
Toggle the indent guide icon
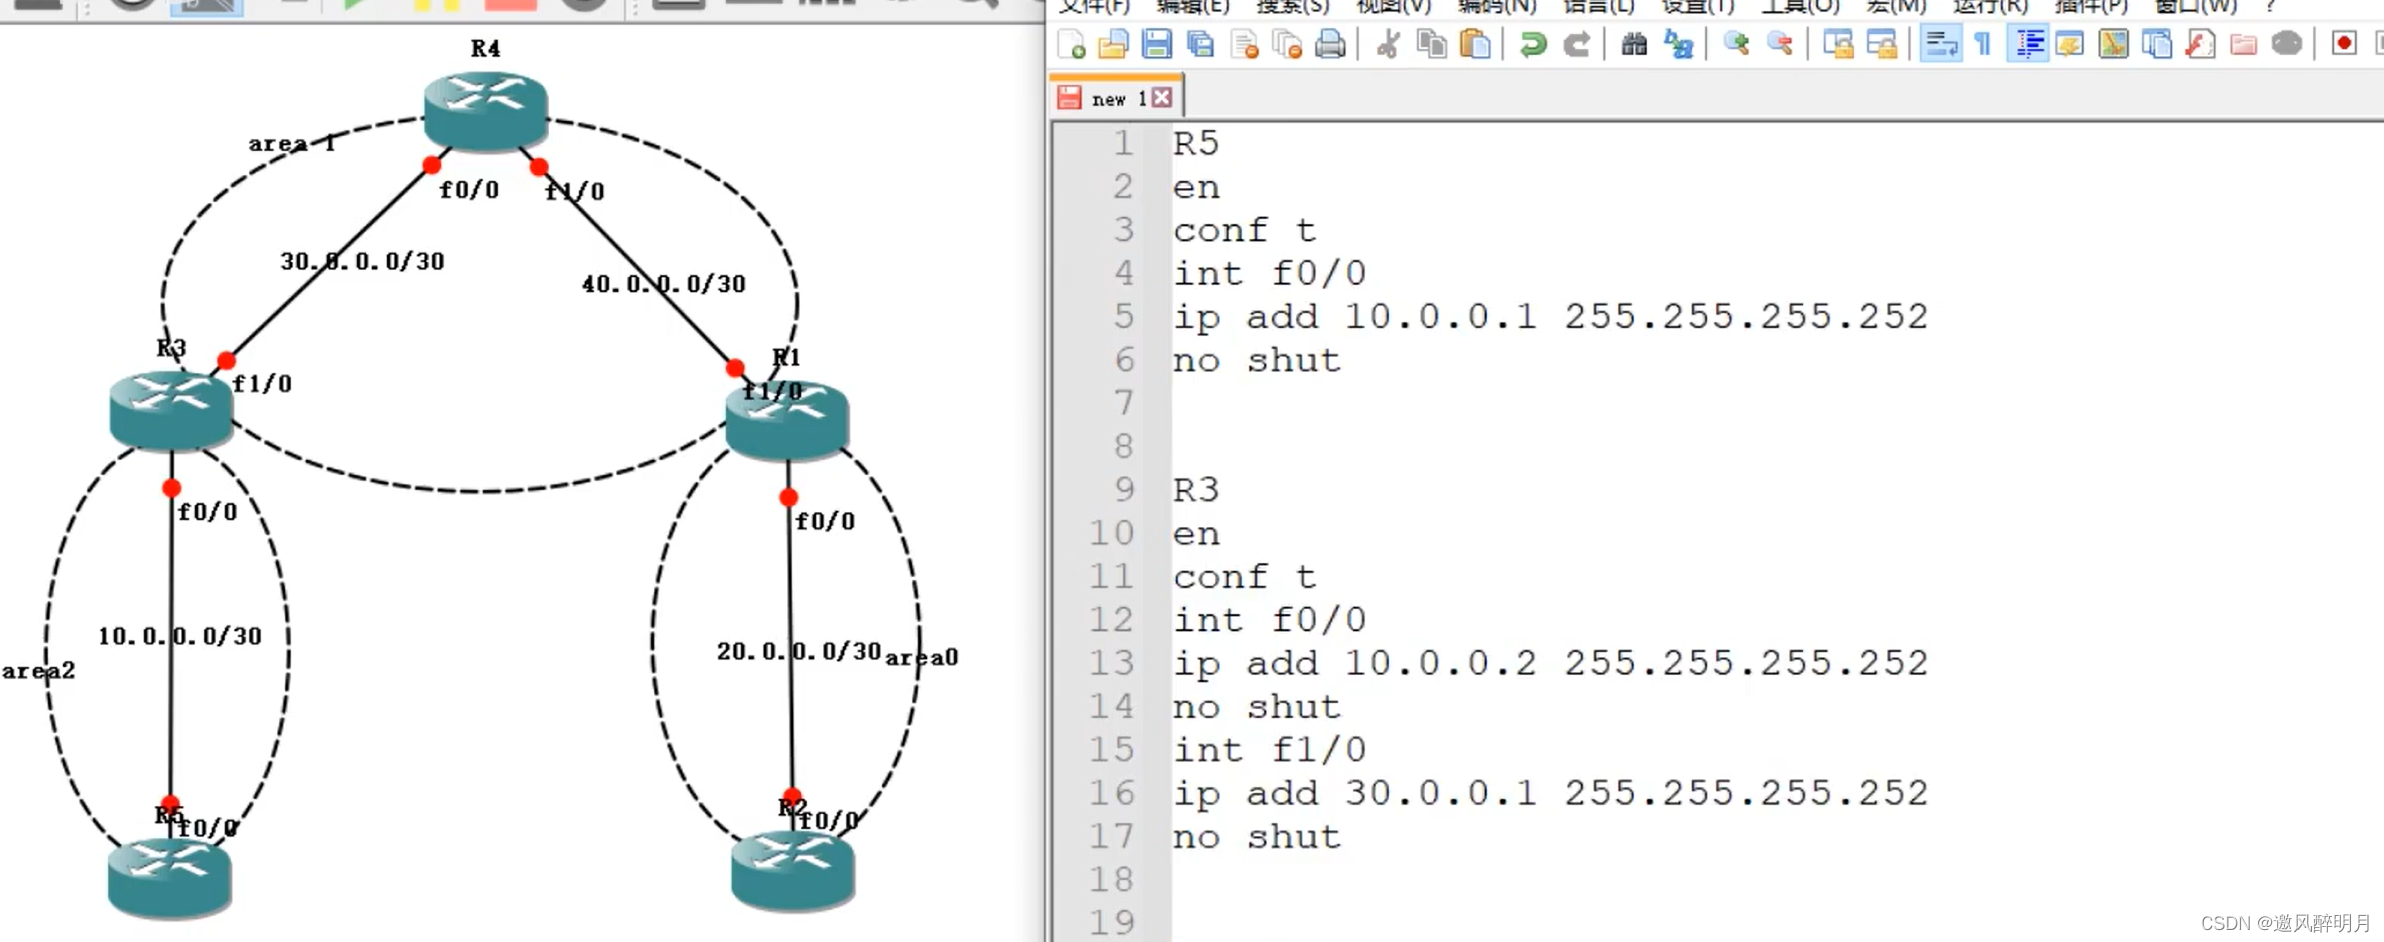tap(2028, 44)
